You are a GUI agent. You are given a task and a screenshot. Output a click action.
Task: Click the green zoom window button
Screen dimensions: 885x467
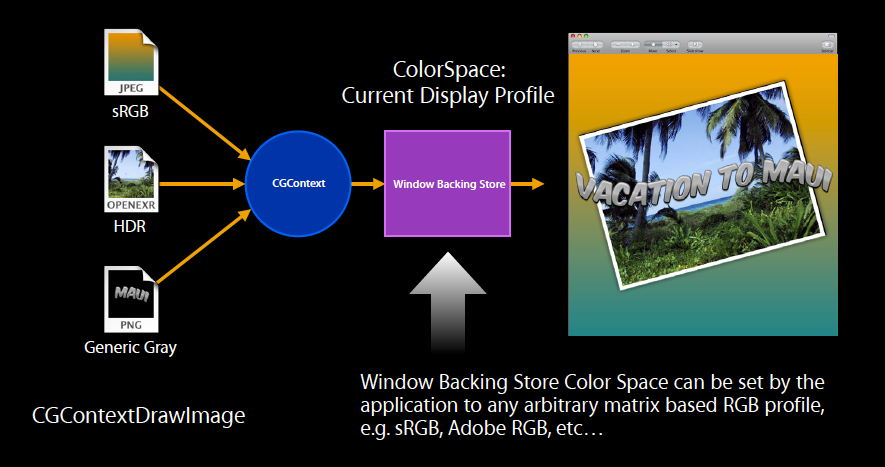point(585,36)
